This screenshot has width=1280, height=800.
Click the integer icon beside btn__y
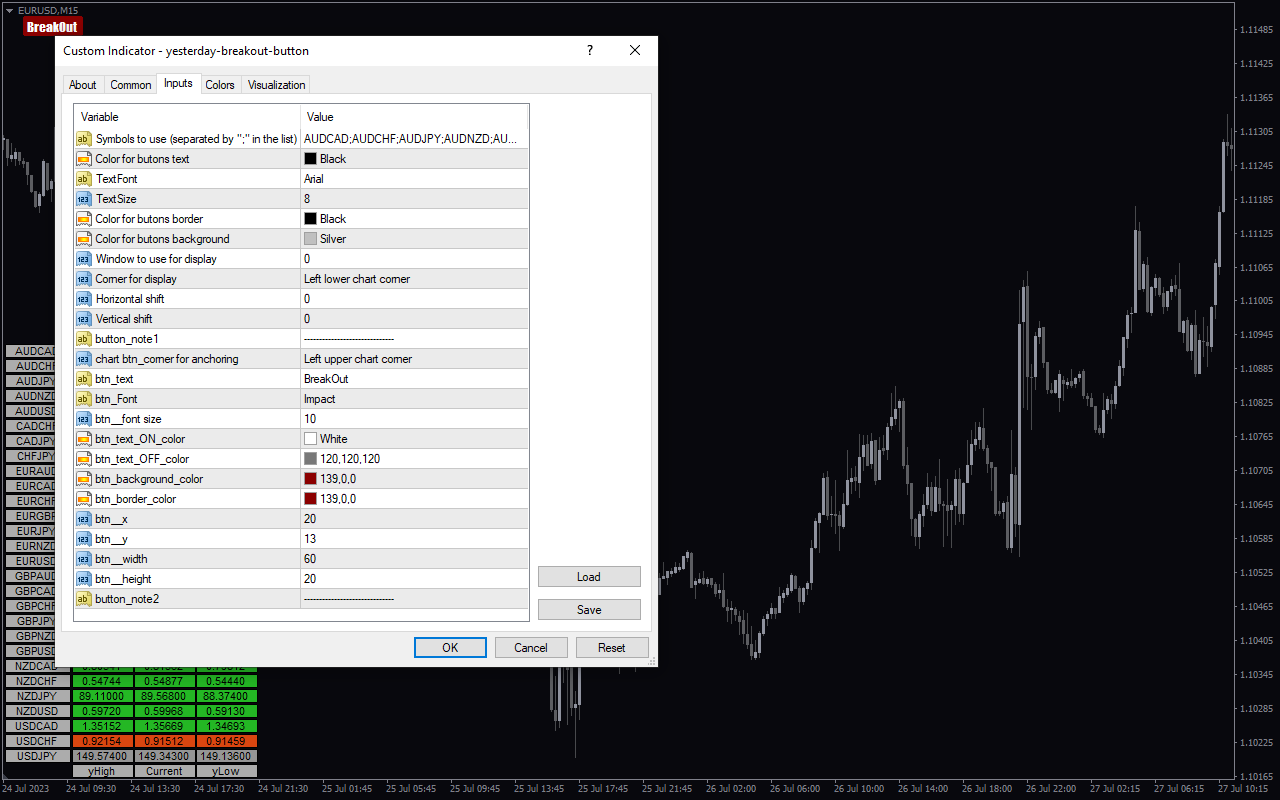pos(84,539)
